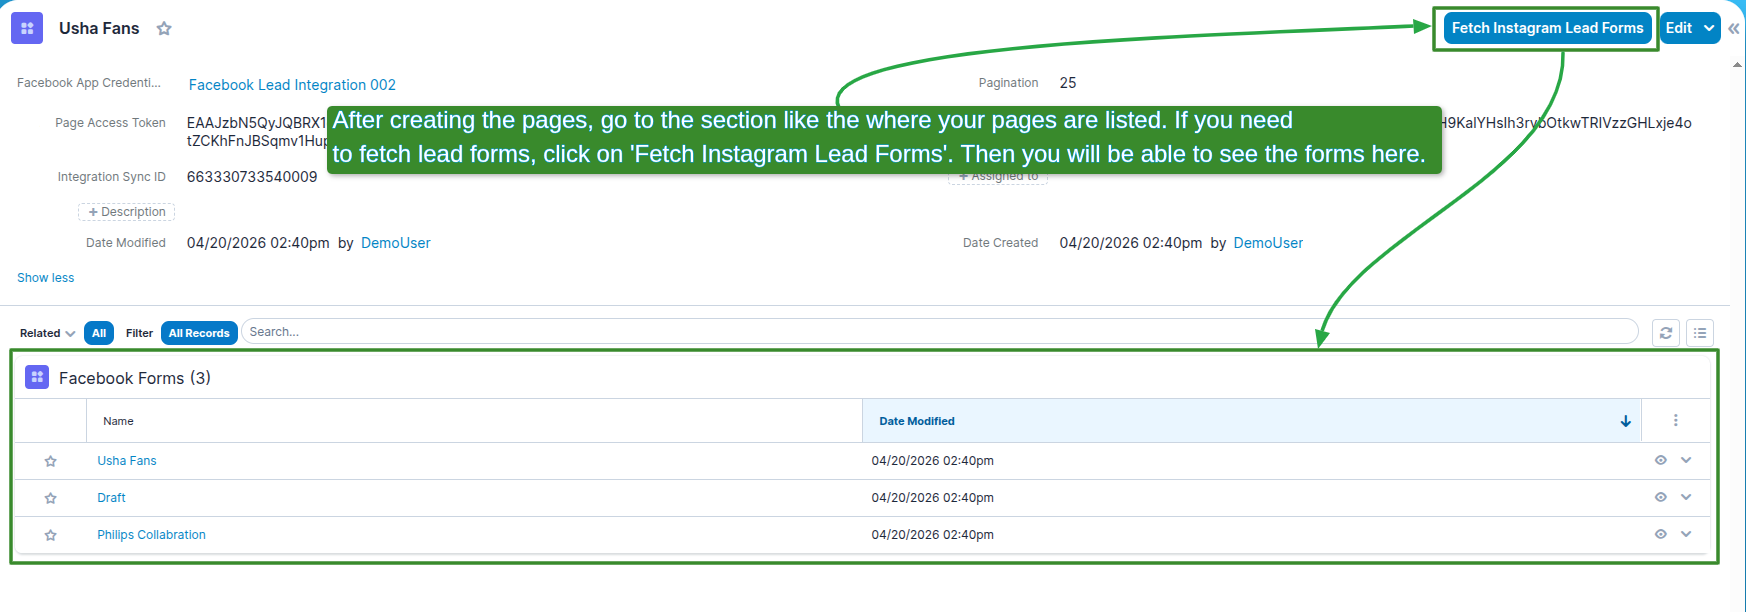This screenshot has width=1746, height=612.
Task: Preview Draft row with eye icon
Action: tap(1661, 497)
